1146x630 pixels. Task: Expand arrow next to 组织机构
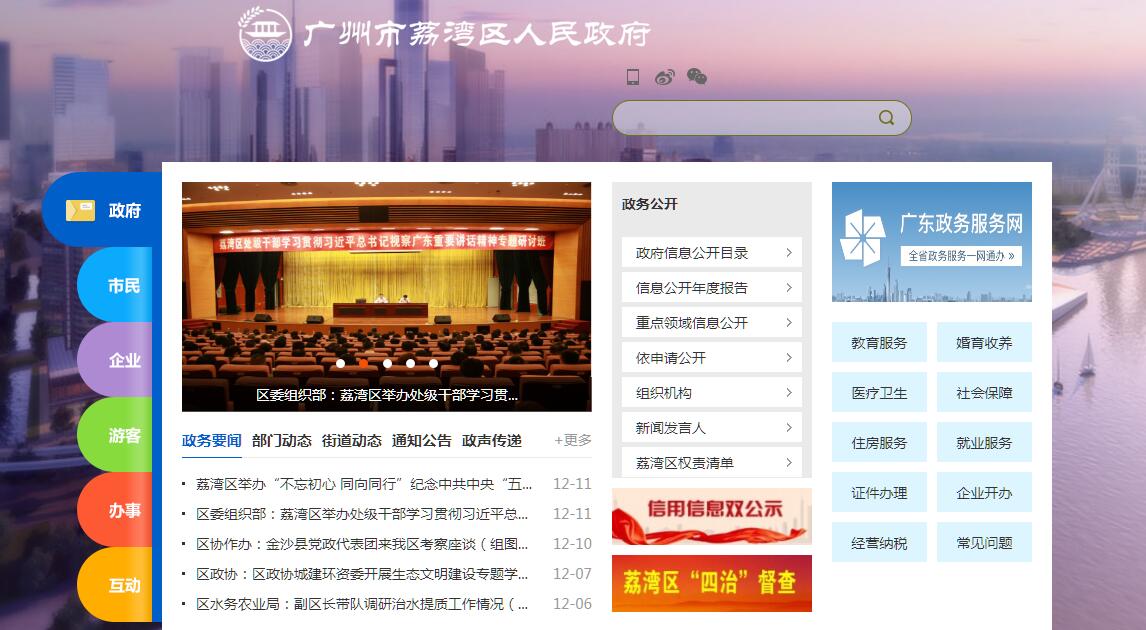click(789, 392)
